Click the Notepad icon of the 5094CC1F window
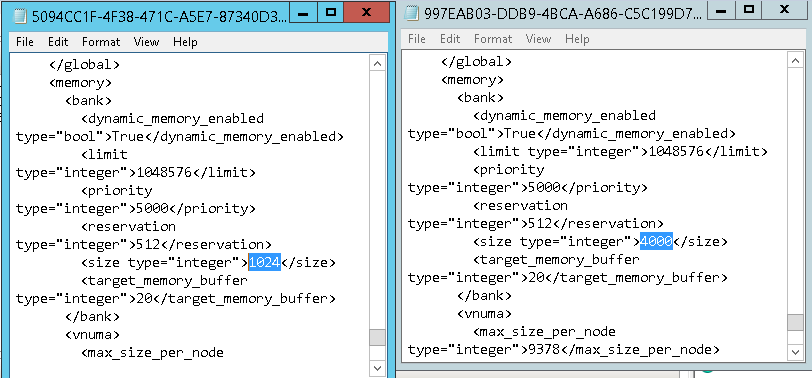 coord(21,16)
